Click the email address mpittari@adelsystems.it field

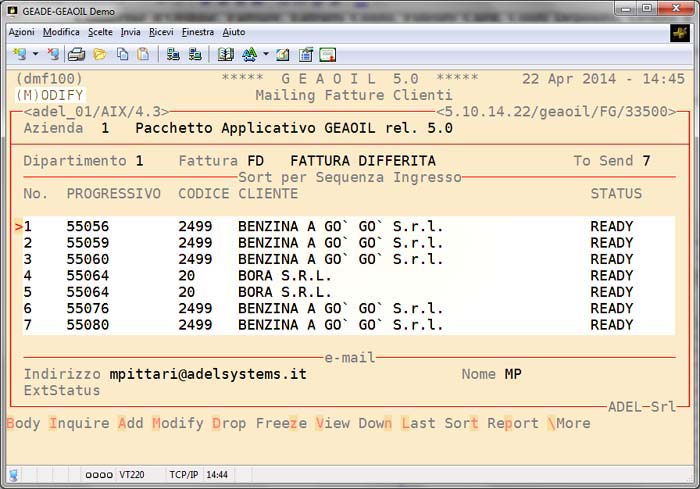207,374
